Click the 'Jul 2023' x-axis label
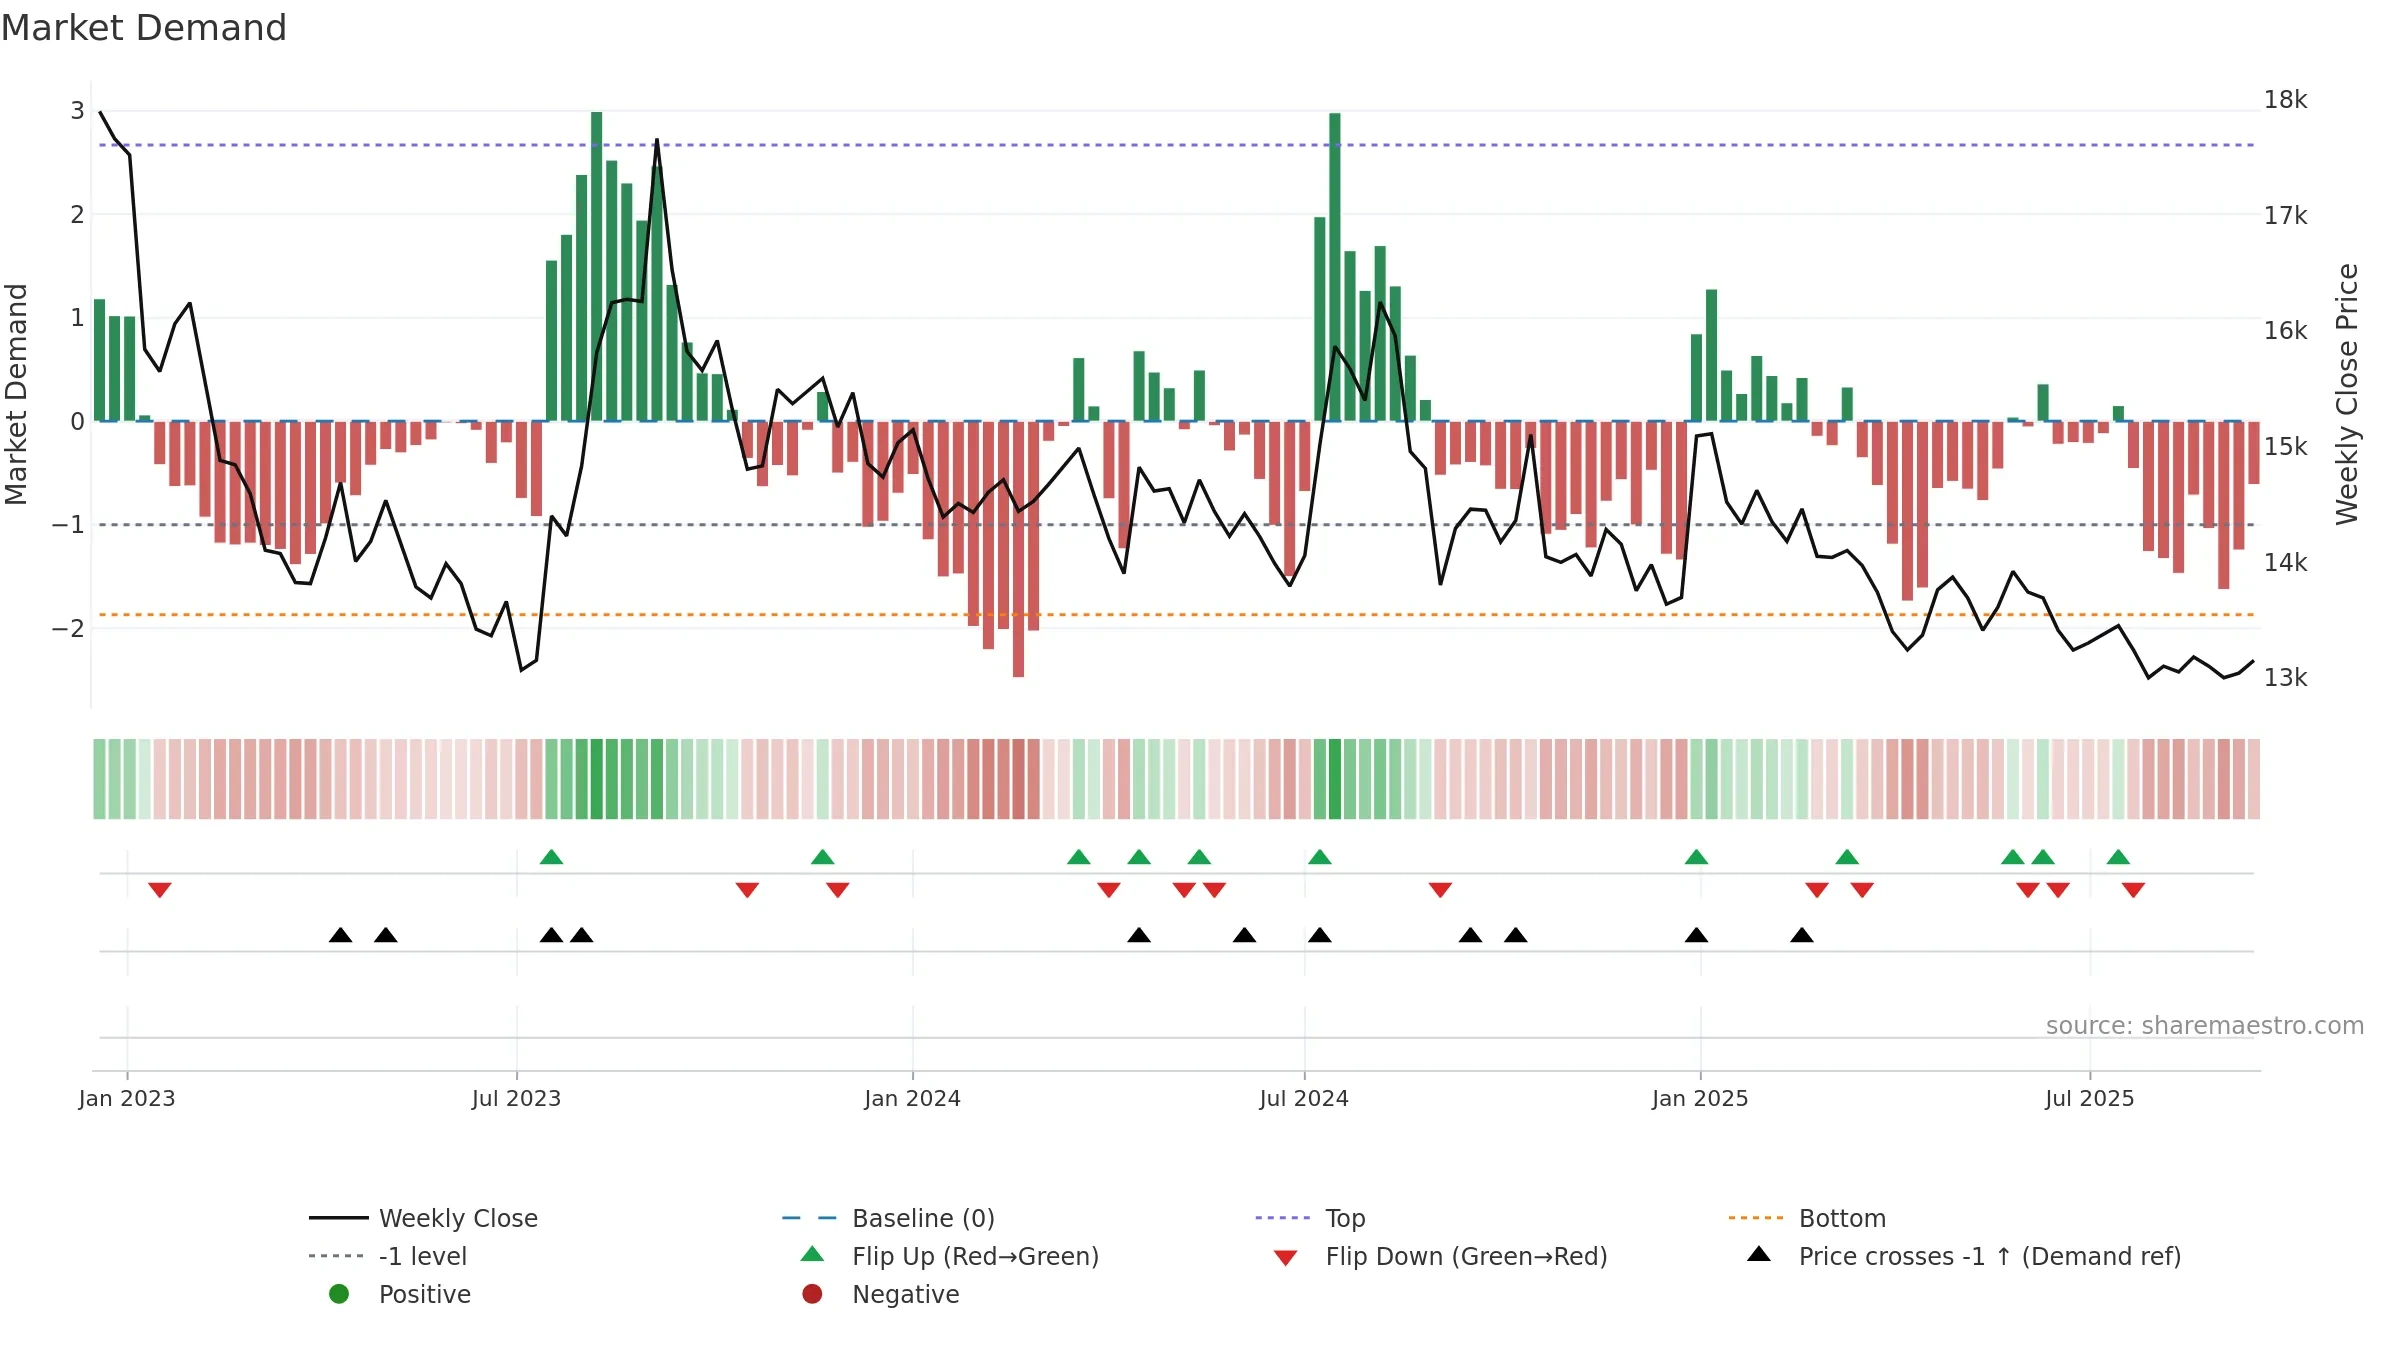The height and width of the screenshot is (1350, 2400). click(x=516, y=1098)
